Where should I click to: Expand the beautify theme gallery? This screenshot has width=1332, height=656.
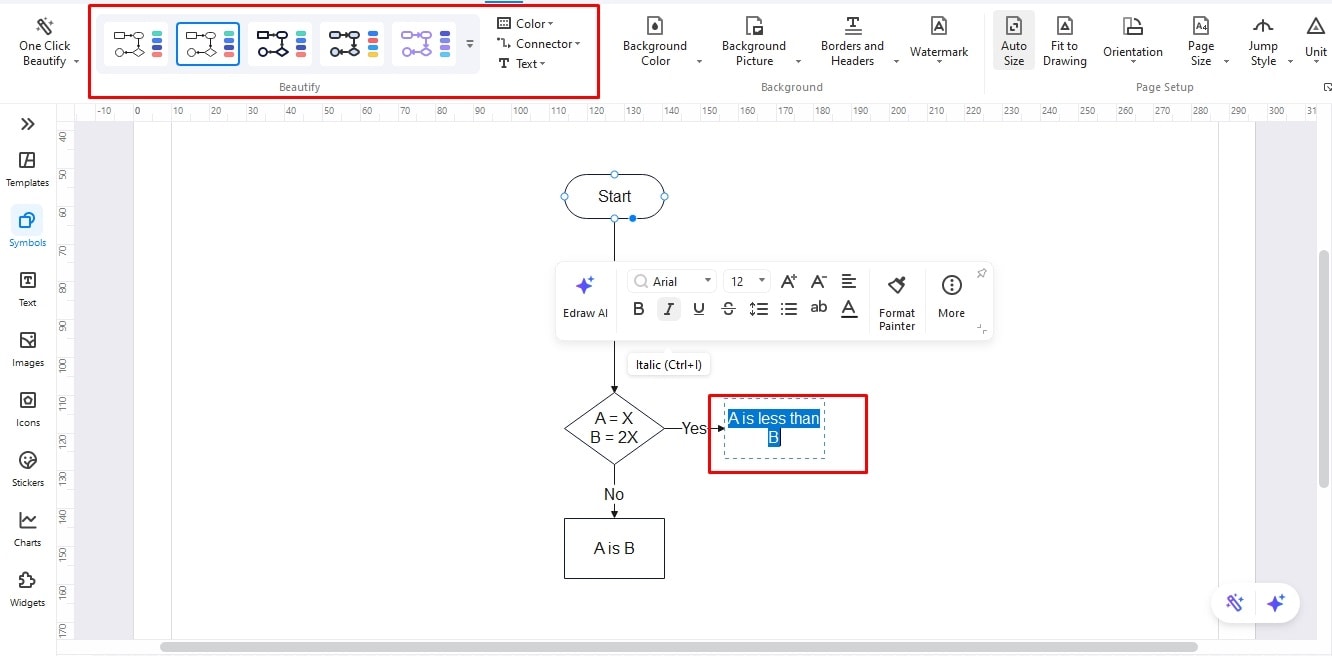470,44
